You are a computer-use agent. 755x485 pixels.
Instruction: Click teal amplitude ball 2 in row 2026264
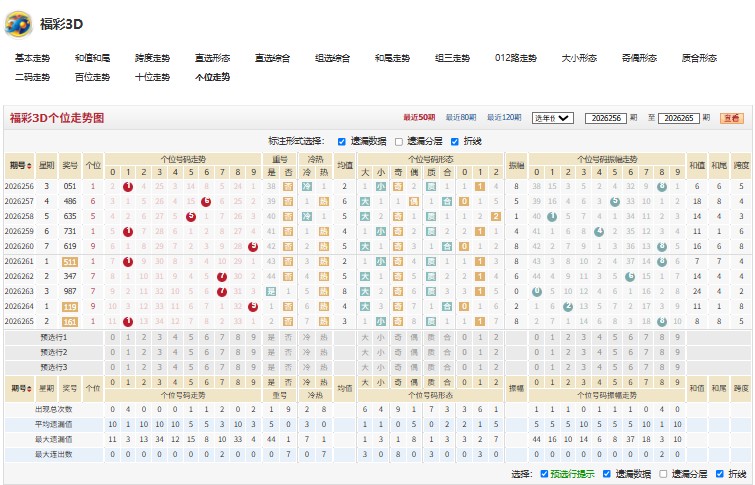coord(568,307)
